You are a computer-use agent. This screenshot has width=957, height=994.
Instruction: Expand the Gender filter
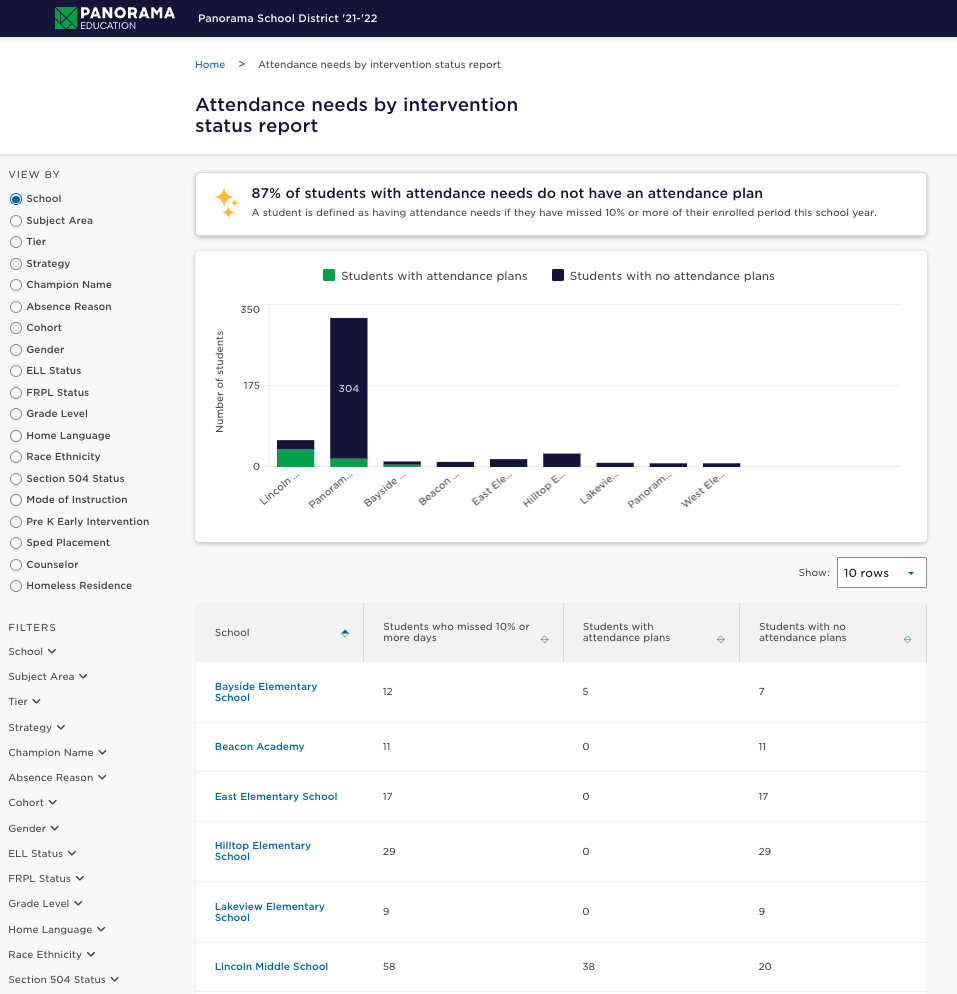[x=34, y=829]
